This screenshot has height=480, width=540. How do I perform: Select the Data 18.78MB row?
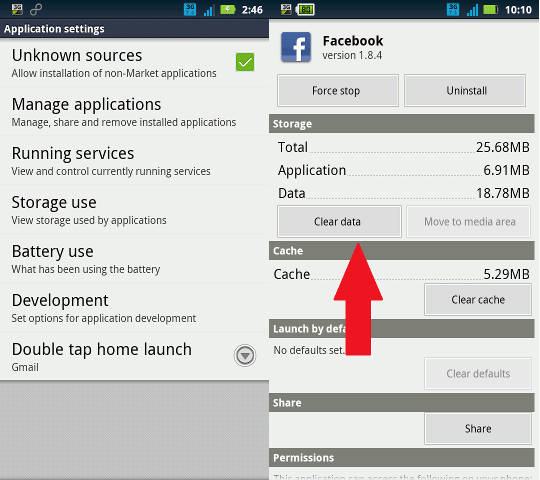403,194
